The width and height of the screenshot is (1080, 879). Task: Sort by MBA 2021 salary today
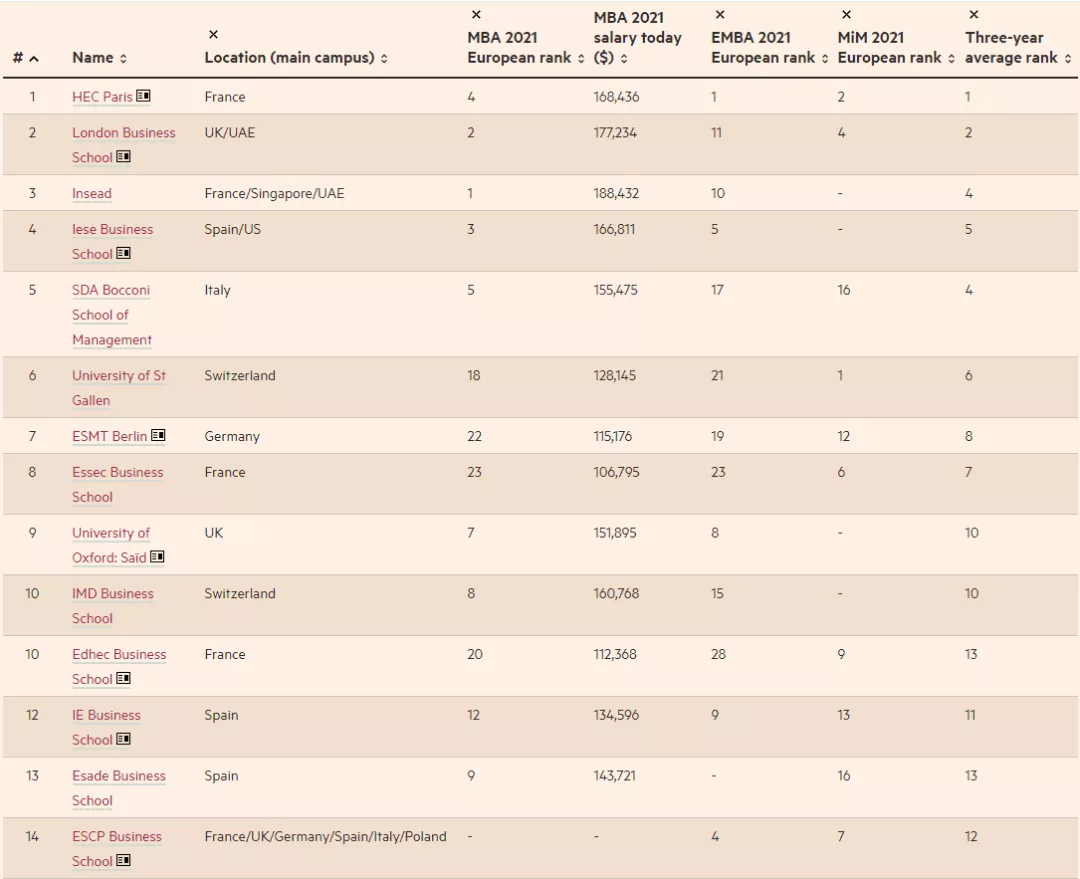tap(624, 59)
